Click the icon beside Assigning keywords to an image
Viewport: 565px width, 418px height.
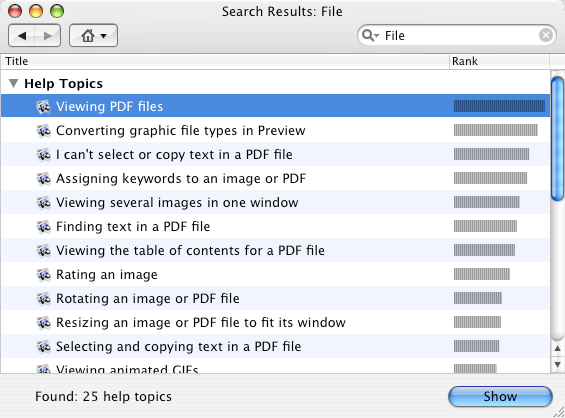(x=44, y=178)
